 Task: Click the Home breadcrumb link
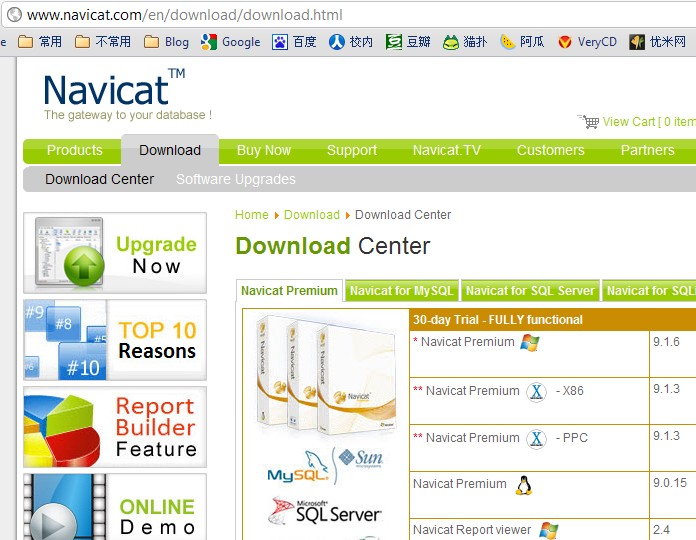[252, 215]
